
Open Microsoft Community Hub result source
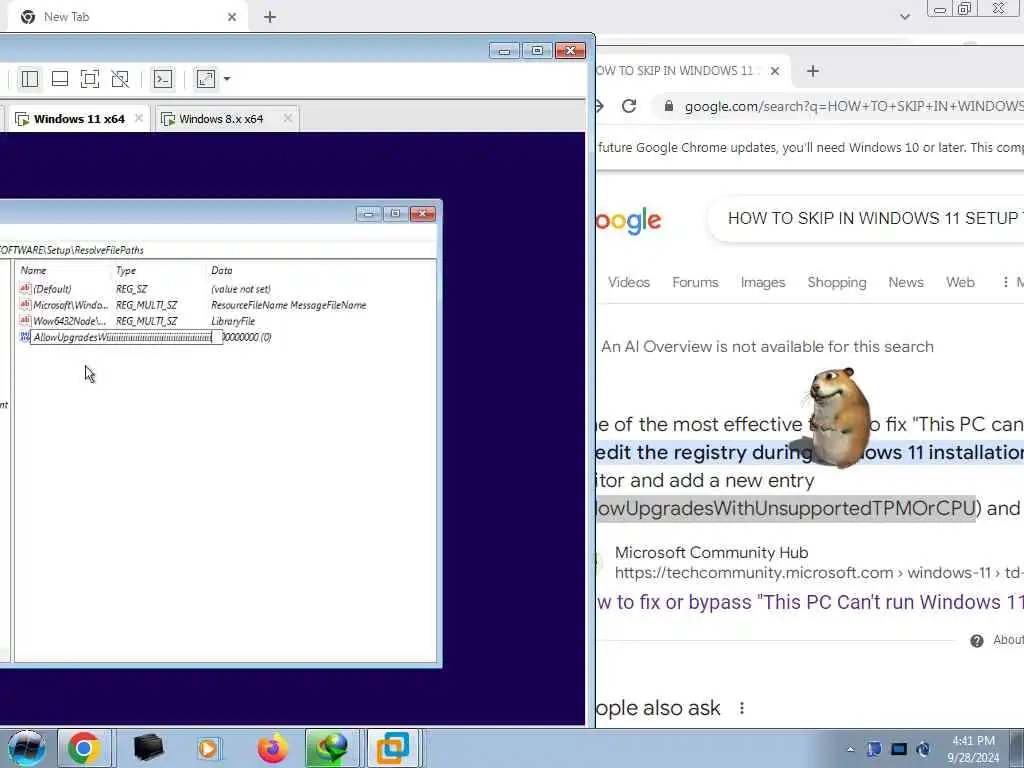pos(712,552)
